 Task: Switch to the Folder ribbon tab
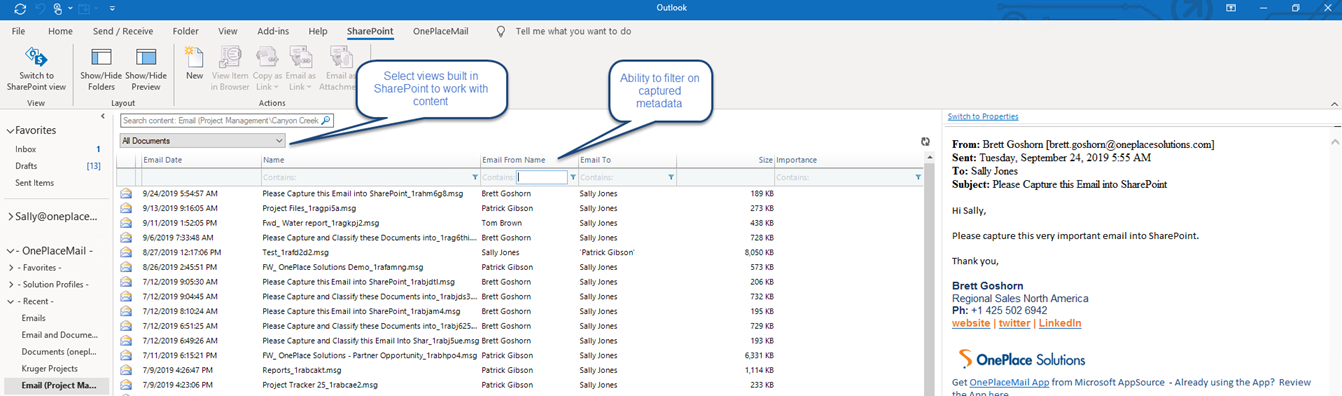tap(185, 31)
